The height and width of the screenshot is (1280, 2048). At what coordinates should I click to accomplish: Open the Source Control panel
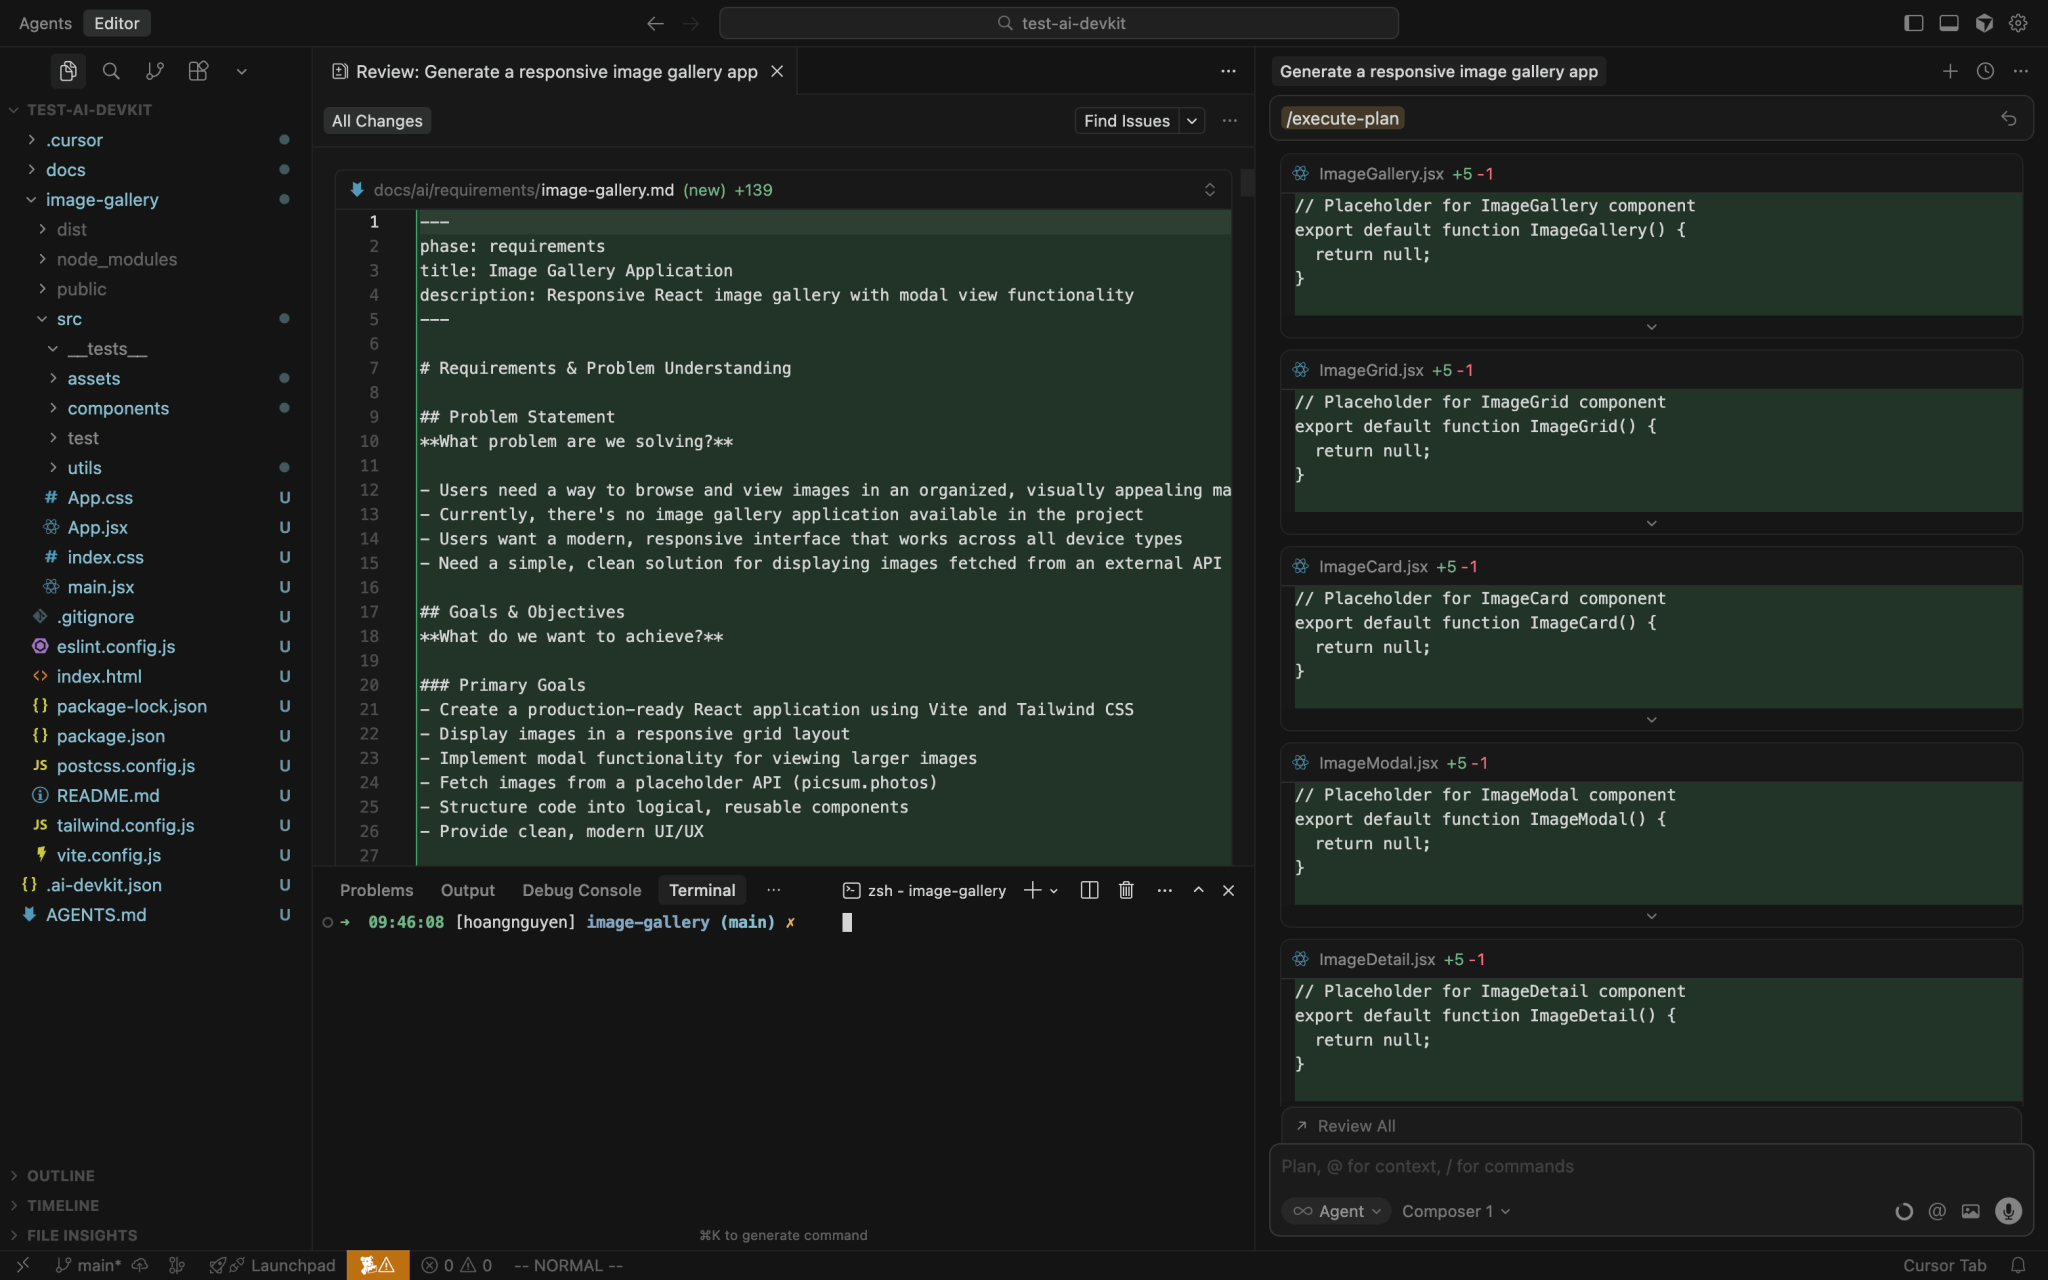click(154, 71)
